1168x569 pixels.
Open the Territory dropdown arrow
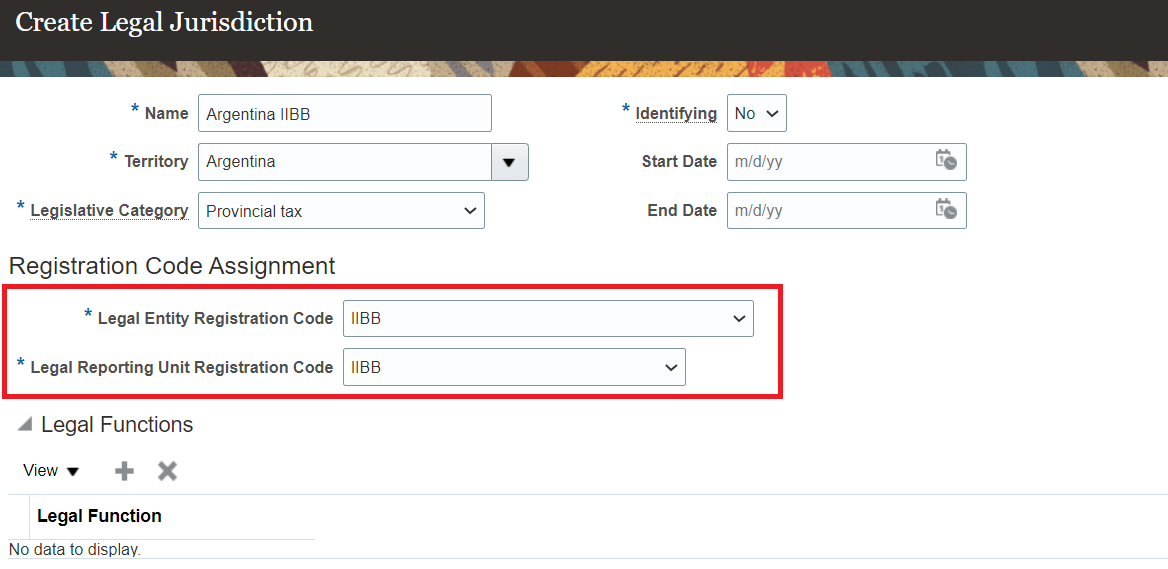(509, 162)
